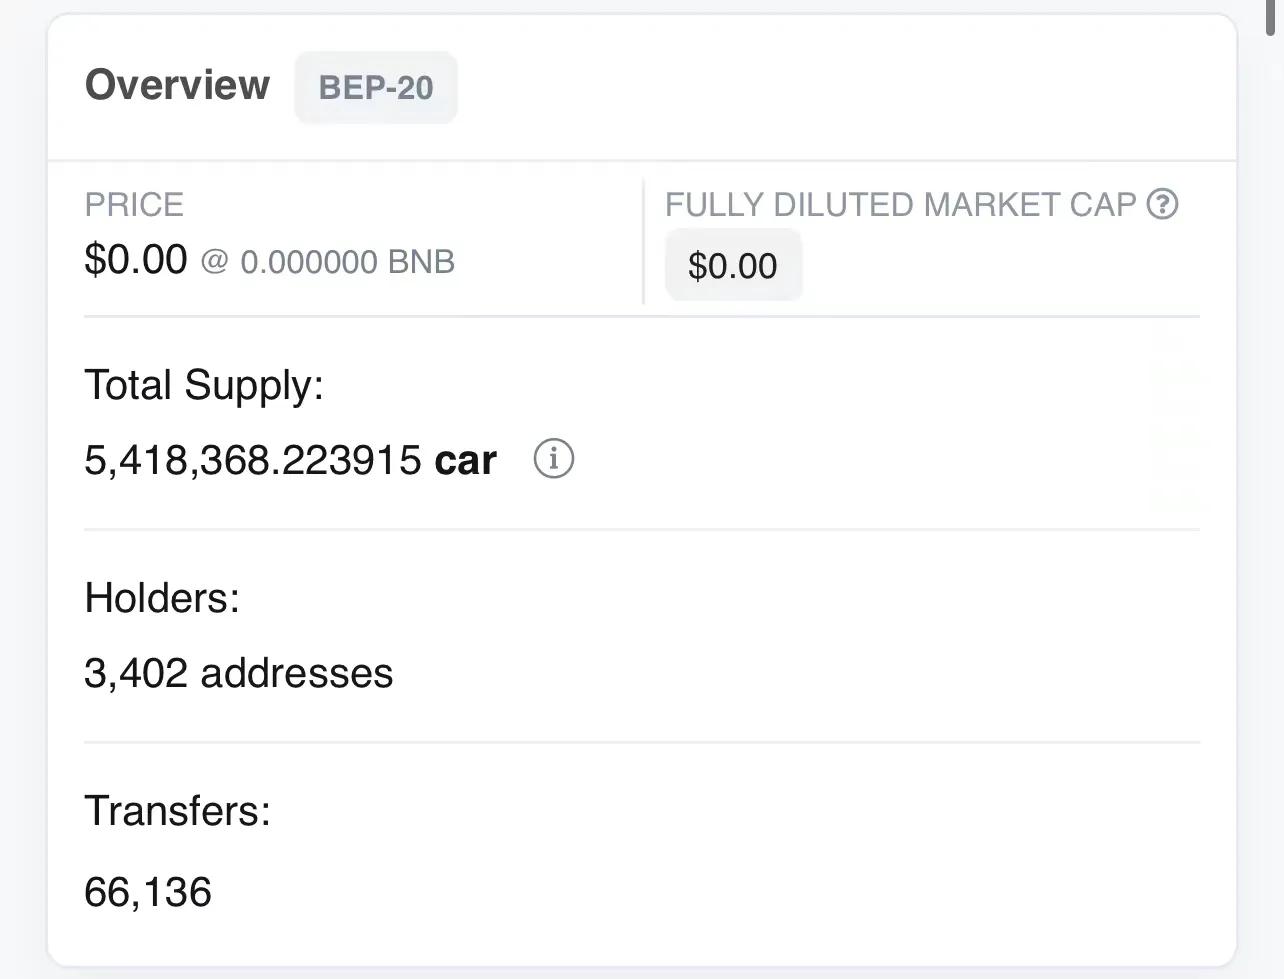Select the Overview heading

pos(177,85)
